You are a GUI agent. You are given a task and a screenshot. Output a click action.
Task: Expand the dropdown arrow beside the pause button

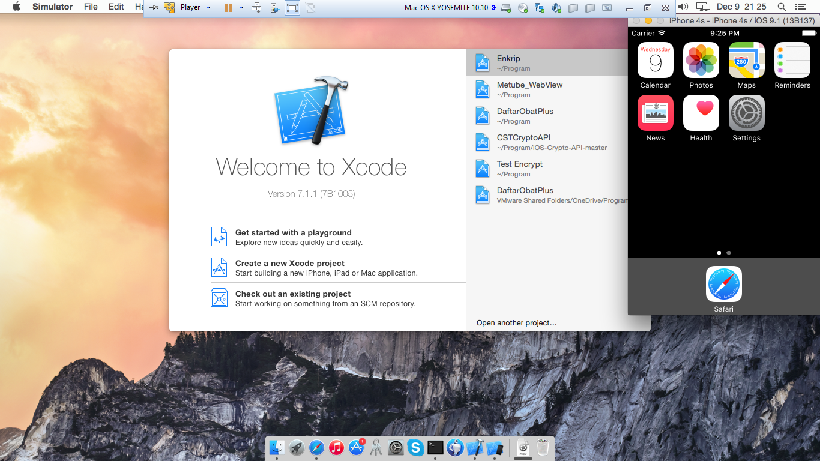point(241,7)
